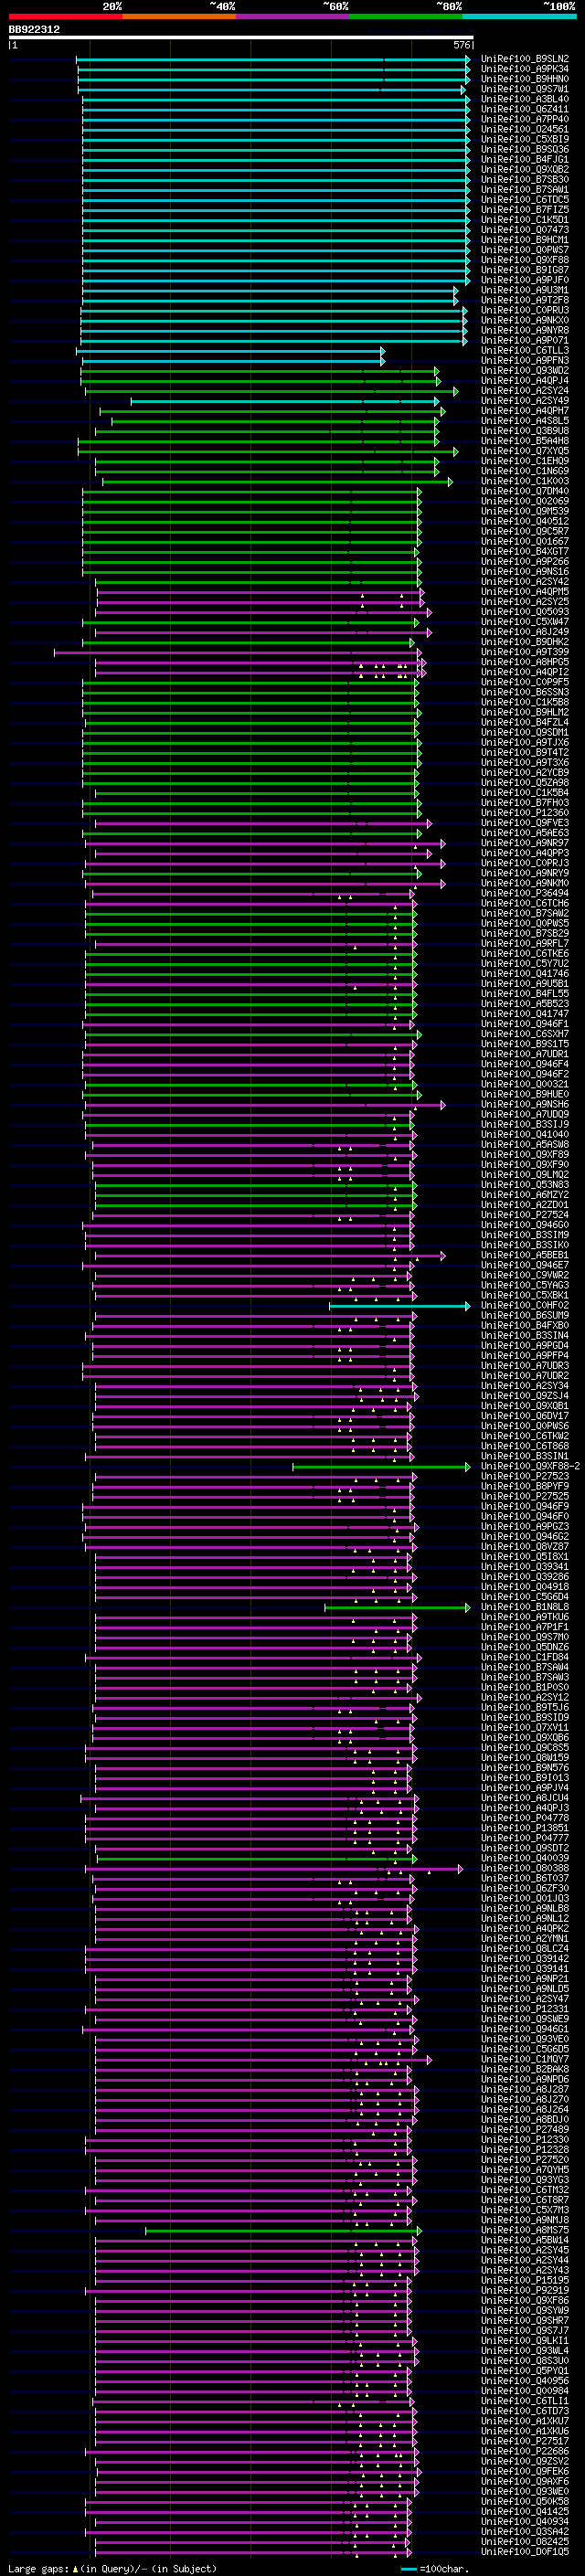Open hit UniRef100_C5XBI9

525,139
